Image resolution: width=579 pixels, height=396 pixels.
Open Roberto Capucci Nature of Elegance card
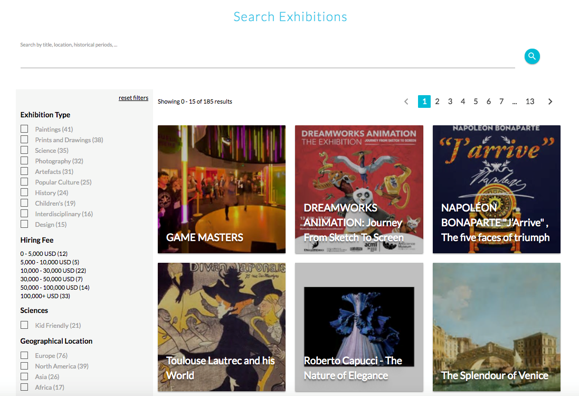click(x=359, y=327)
